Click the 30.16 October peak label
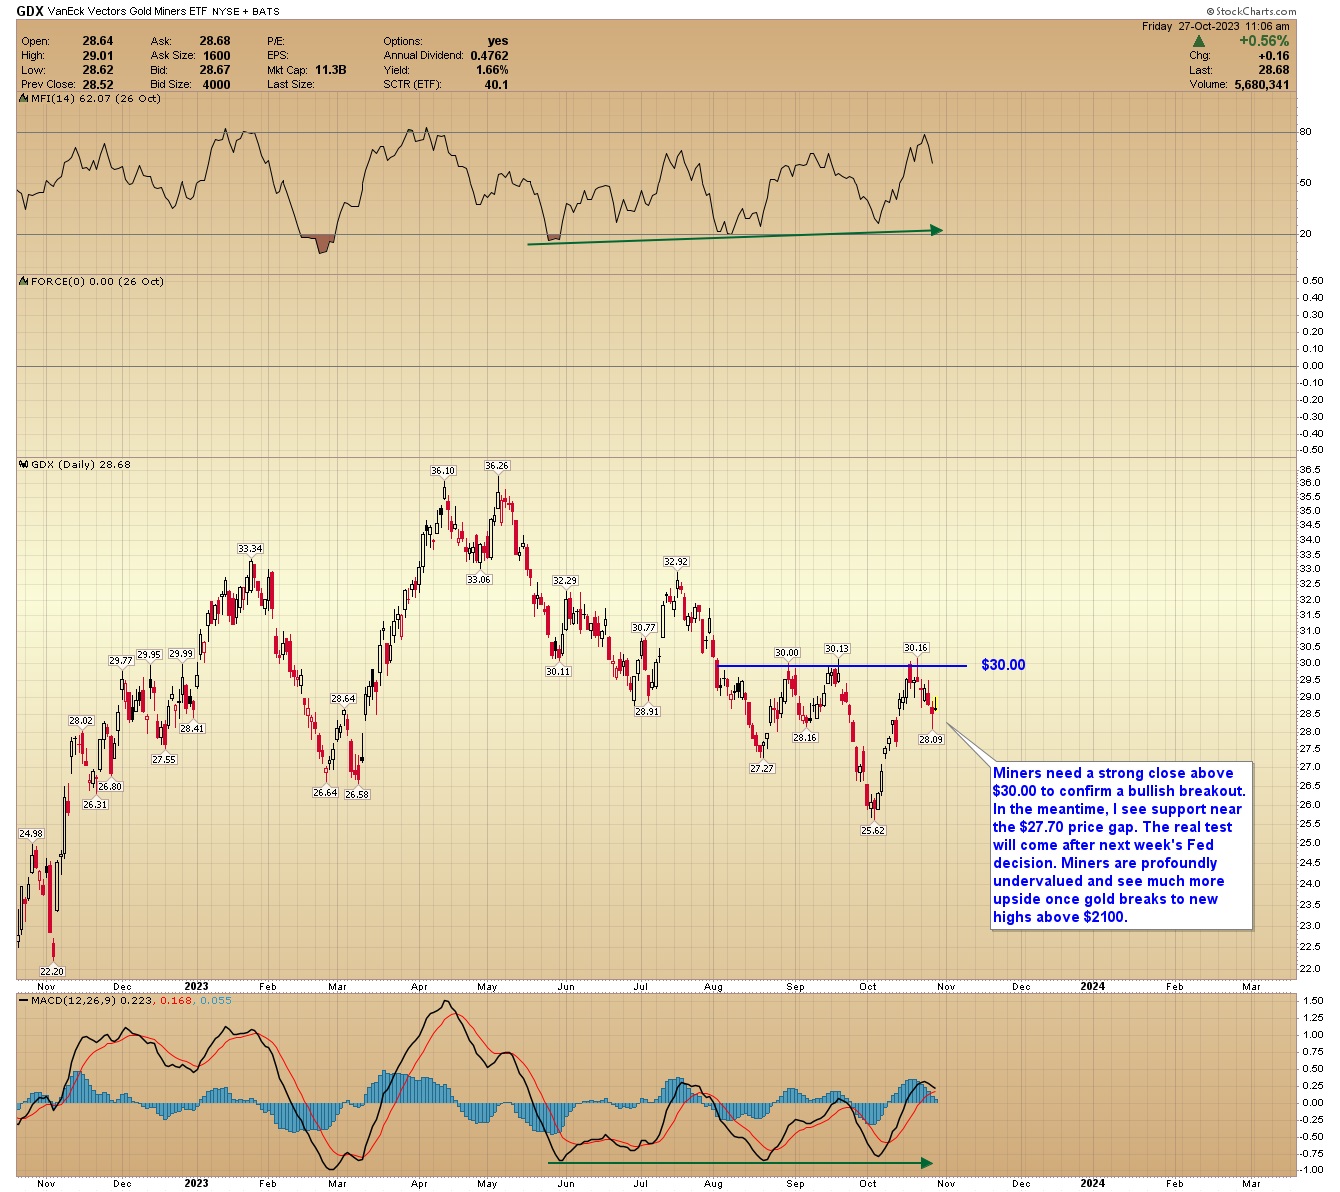The image size is (1340, 1192). tap(916, 649)
